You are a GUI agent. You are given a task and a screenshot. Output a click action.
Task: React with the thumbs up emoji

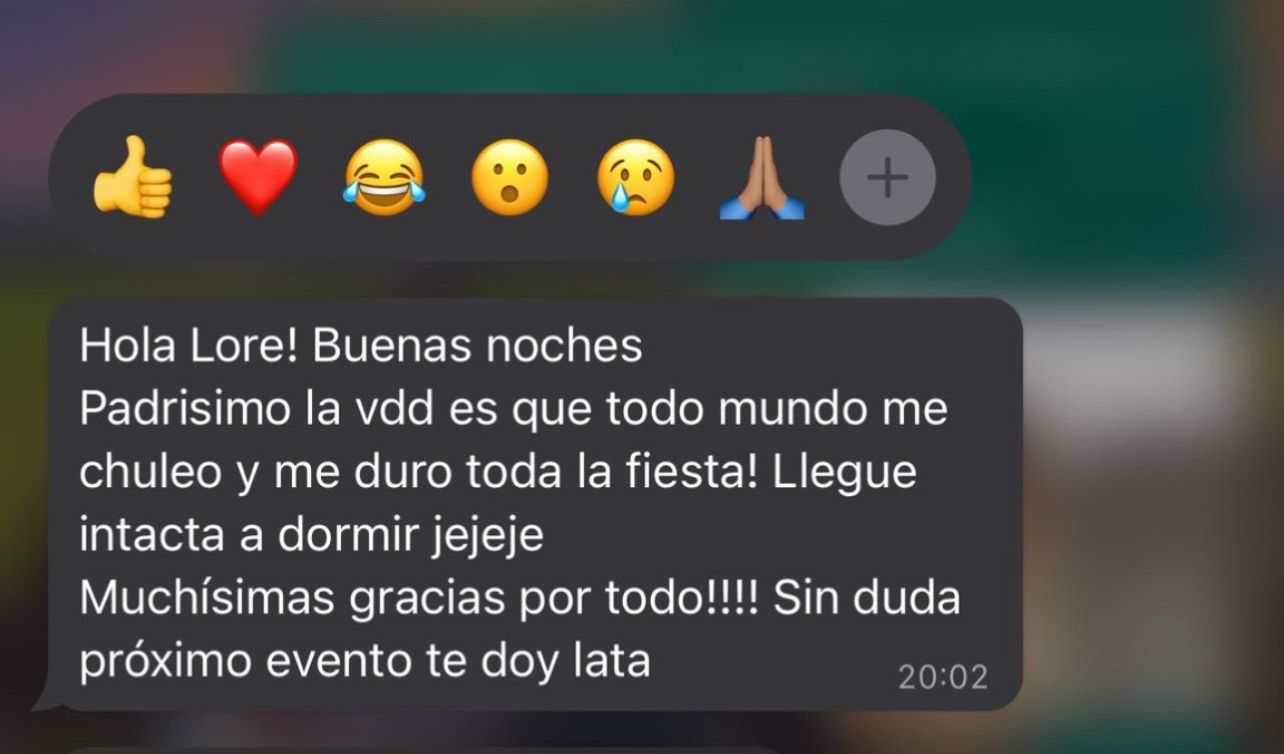click(132, 178)
